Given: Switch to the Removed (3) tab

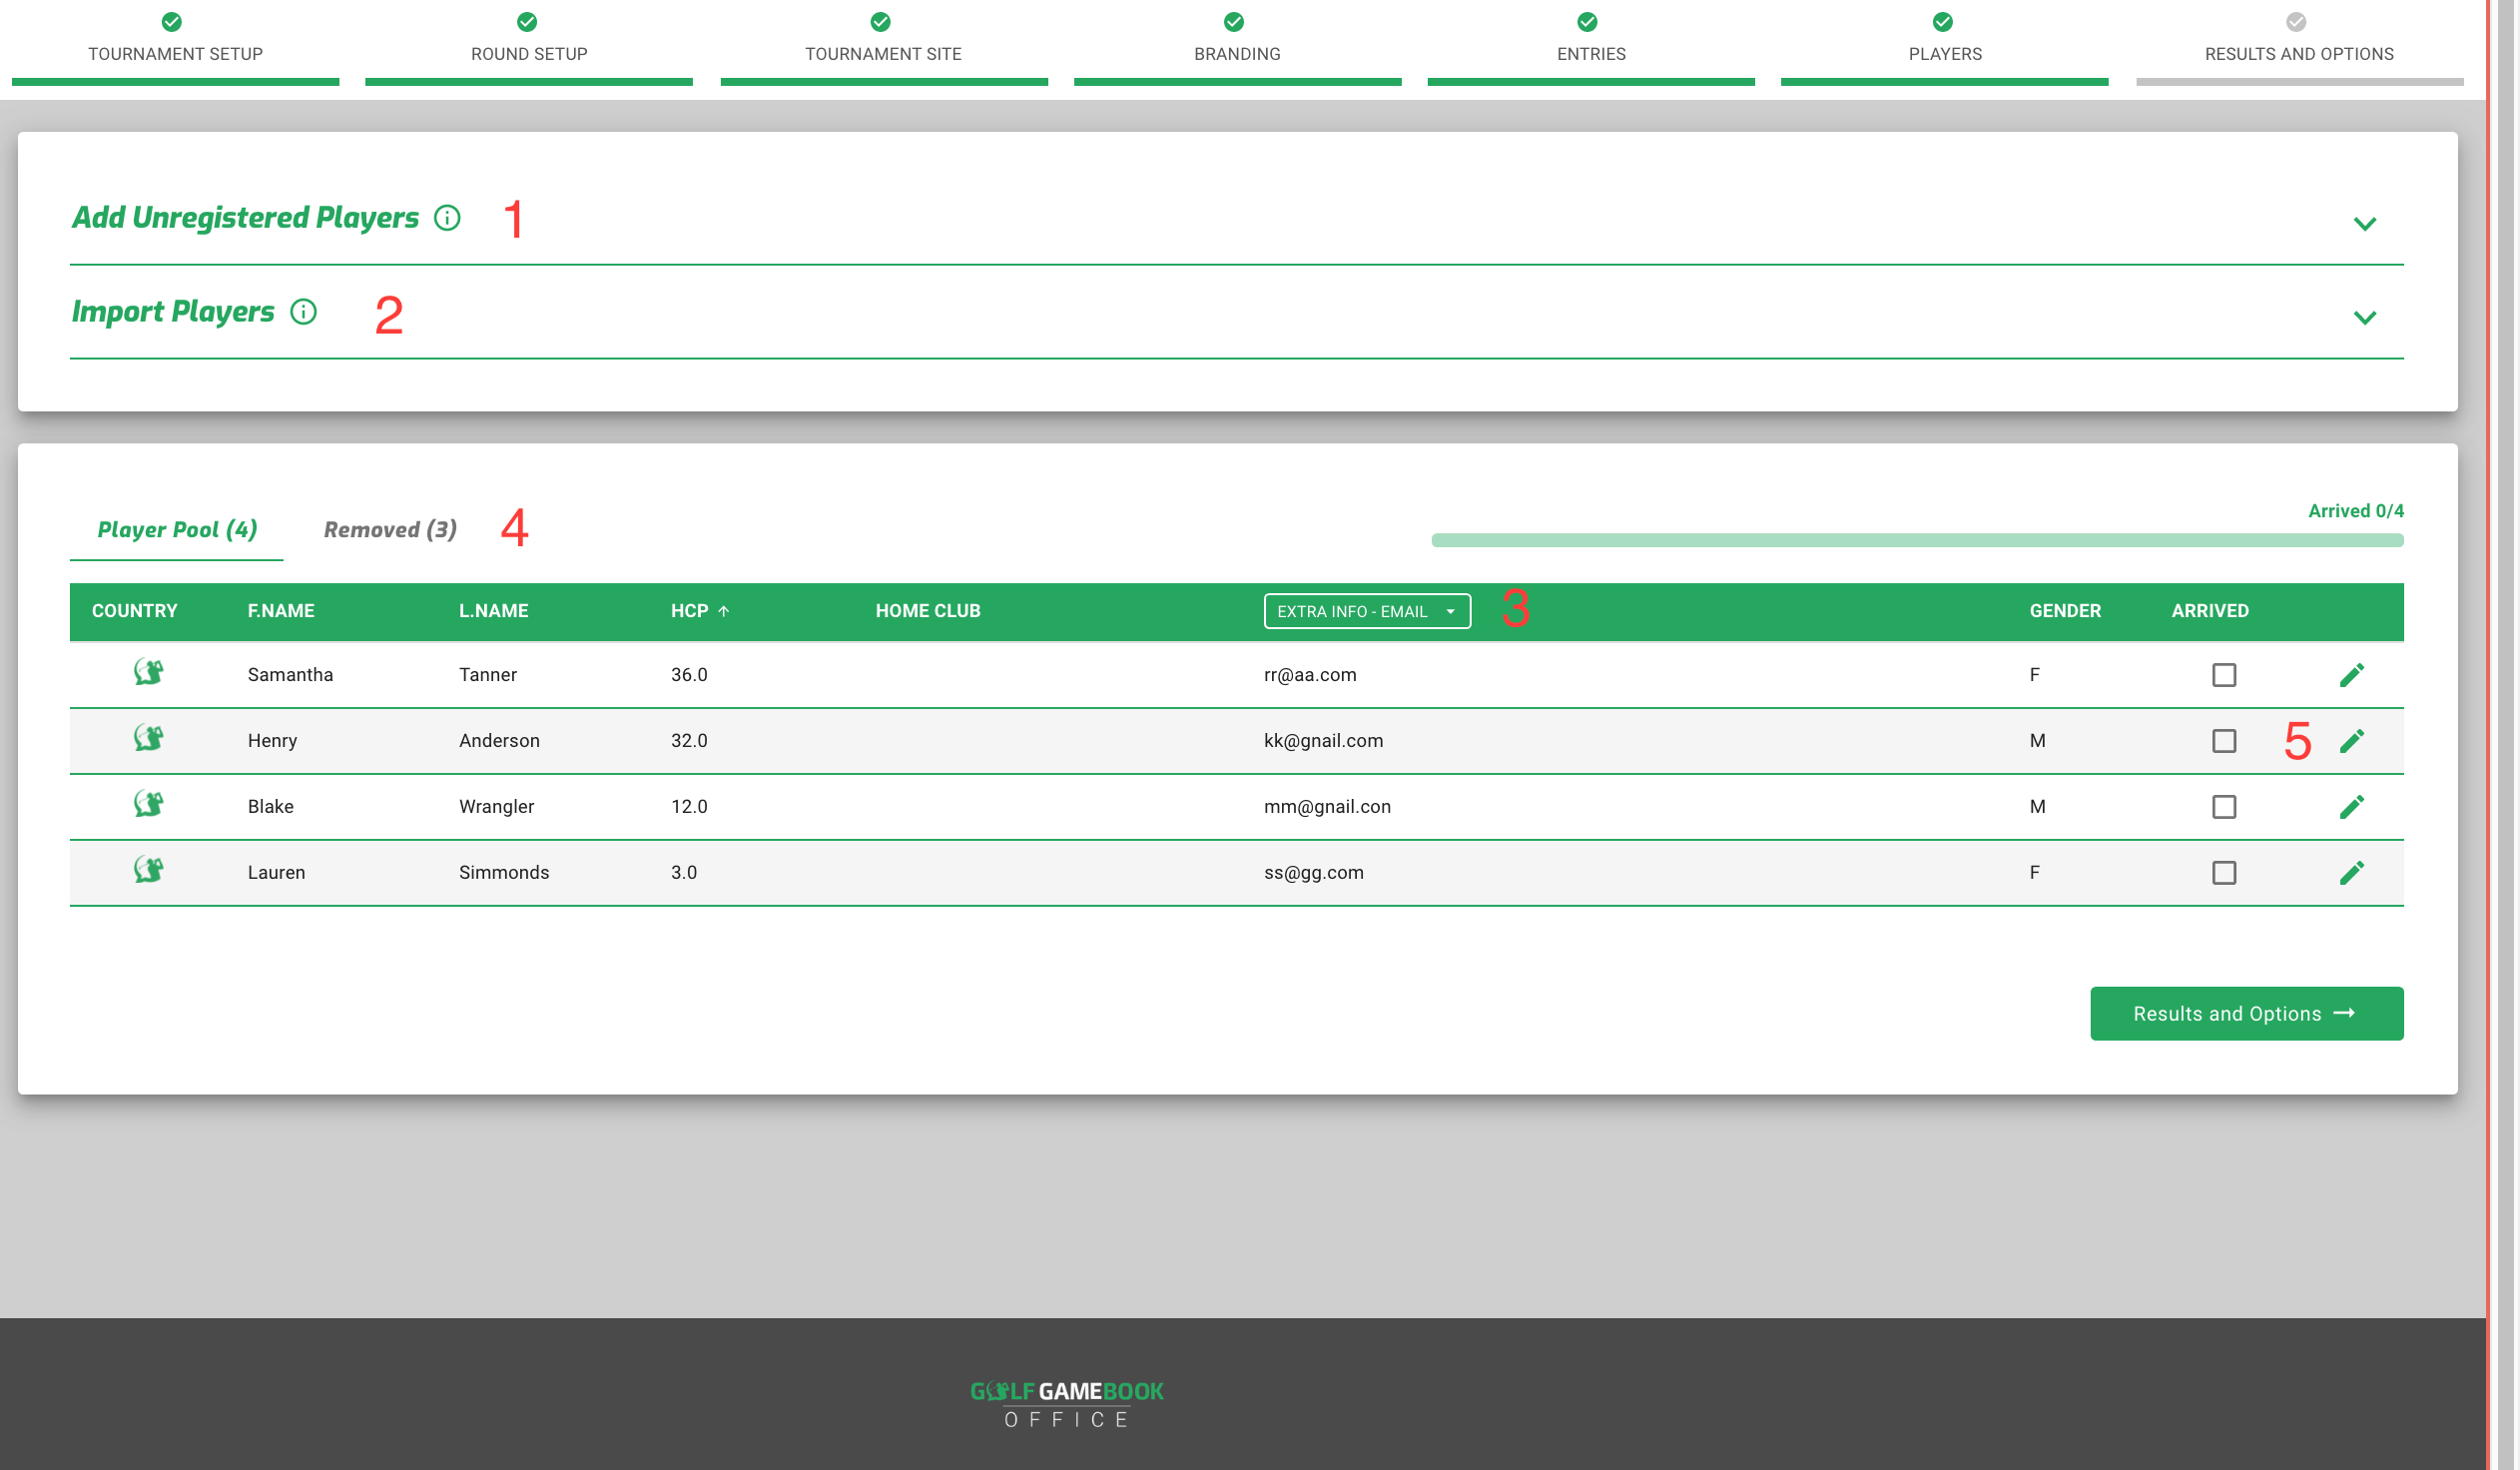Looking at the screenshot, I should coord(391,530).
